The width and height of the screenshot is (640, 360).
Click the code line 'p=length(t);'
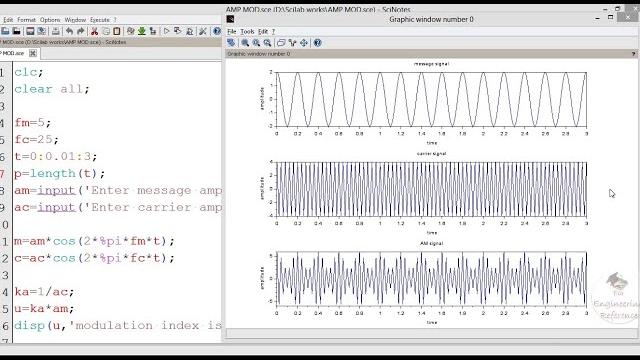60,173
